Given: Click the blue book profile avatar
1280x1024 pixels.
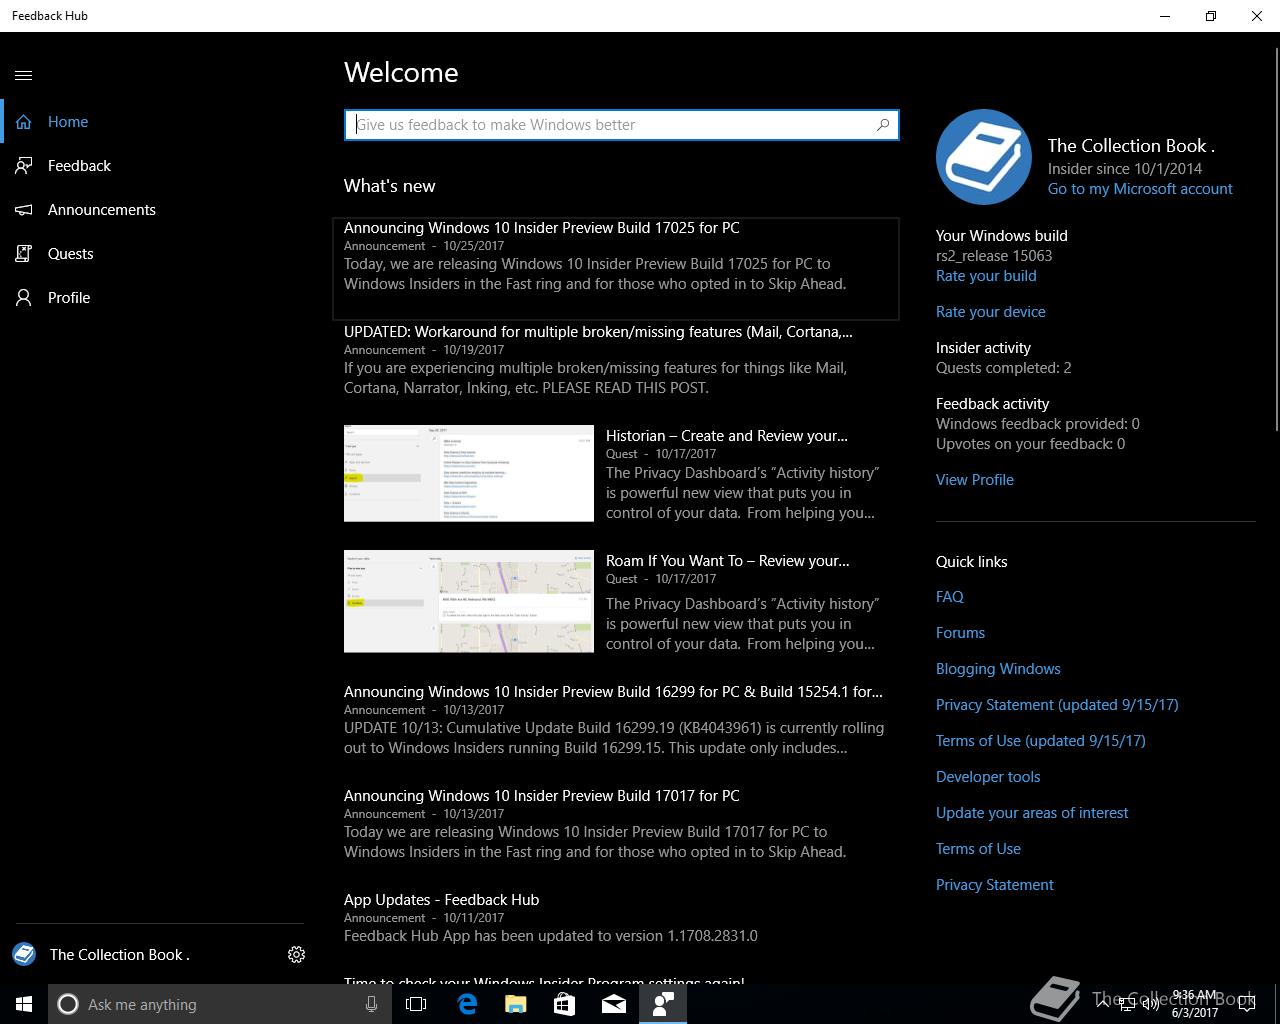Looking at the screenshot, I should (984, 157).
